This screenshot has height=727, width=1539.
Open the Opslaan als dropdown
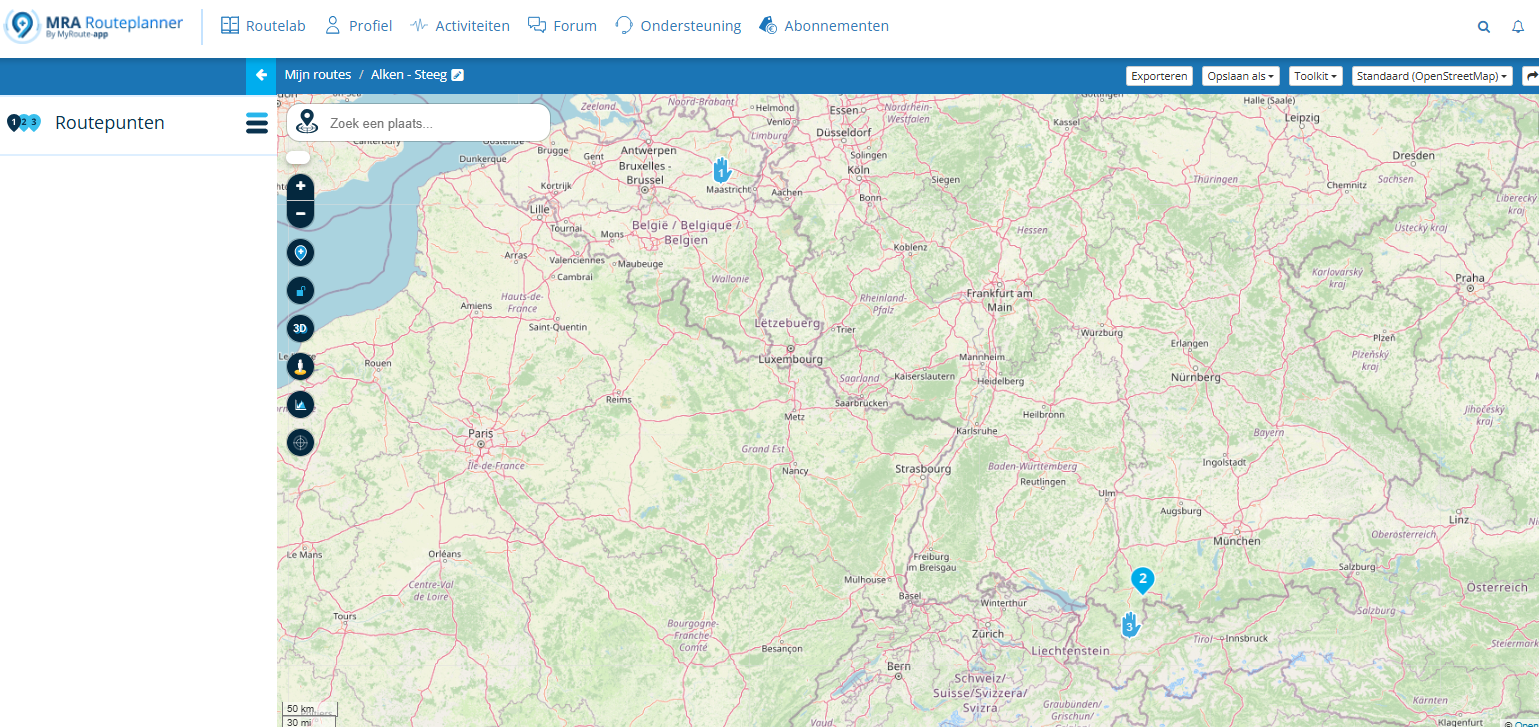coord(1240,76)
